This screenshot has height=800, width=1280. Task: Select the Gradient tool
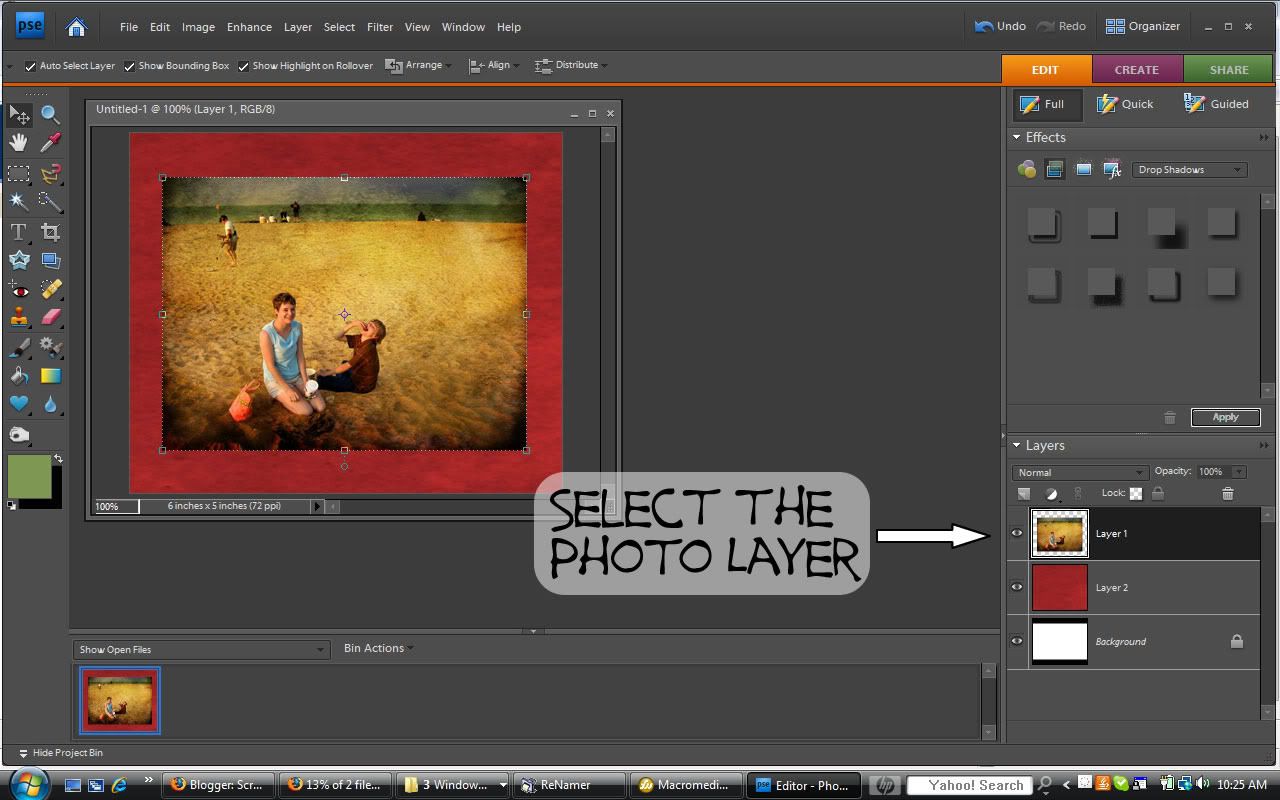point(50,376)
